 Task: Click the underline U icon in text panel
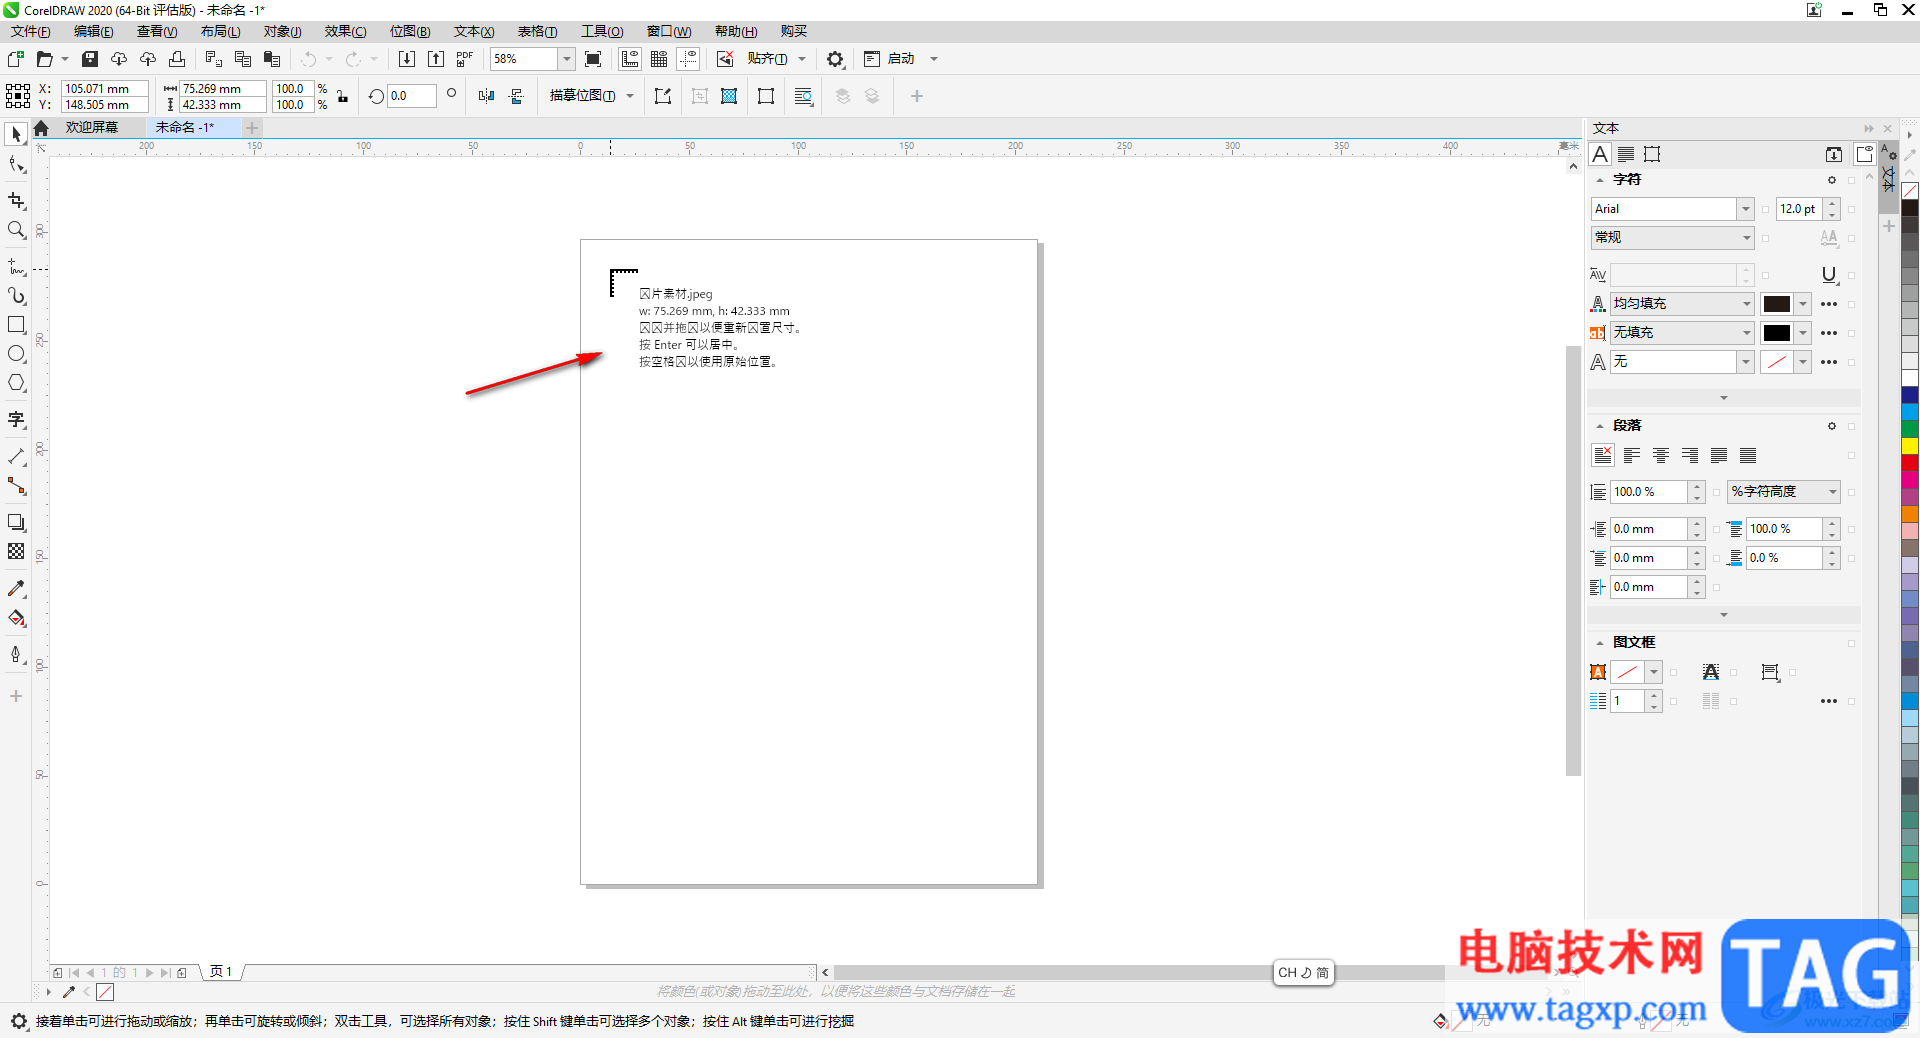(x=1829, y=275)
